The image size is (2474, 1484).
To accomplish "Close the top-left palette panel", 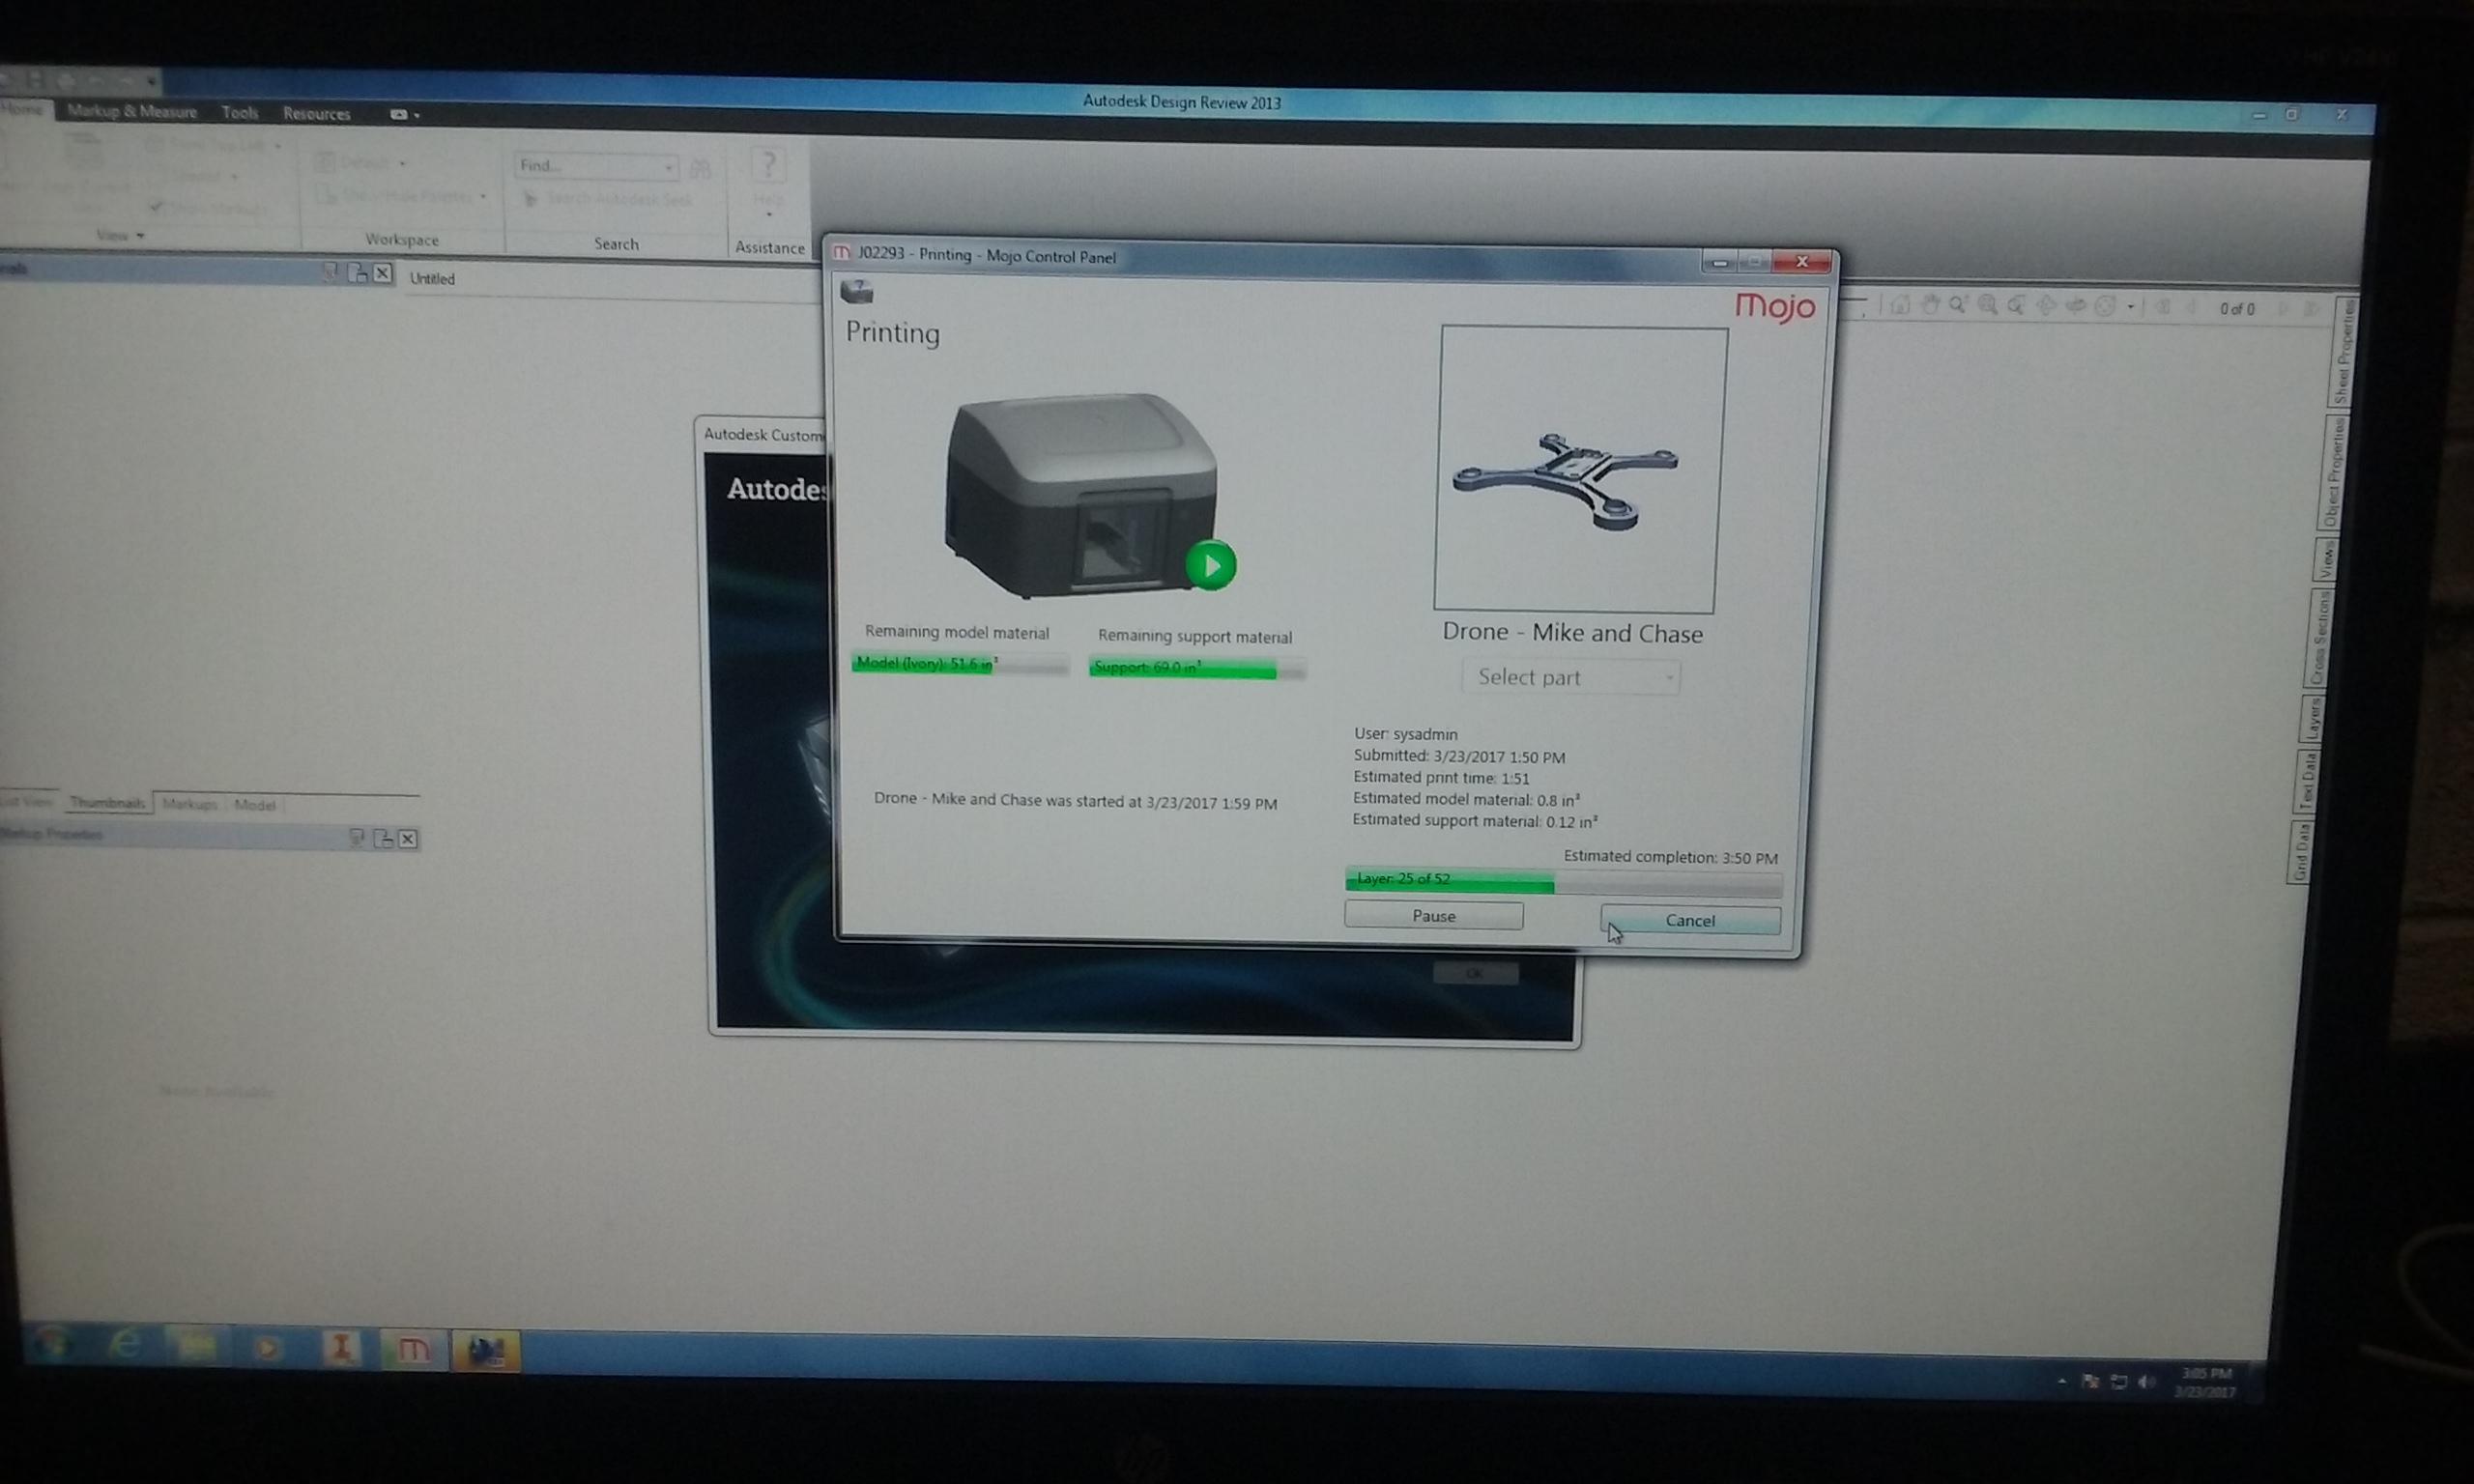I will 382,274.
